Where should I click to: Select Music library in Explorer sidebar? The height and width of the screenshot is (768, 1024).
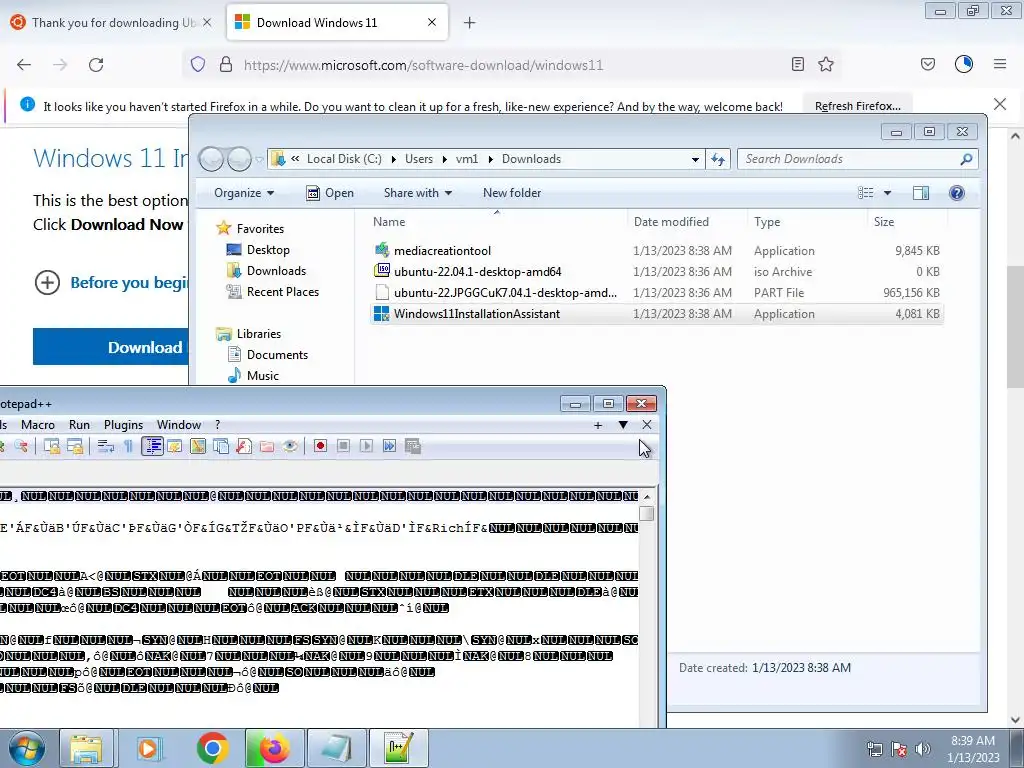click(253, 376)
